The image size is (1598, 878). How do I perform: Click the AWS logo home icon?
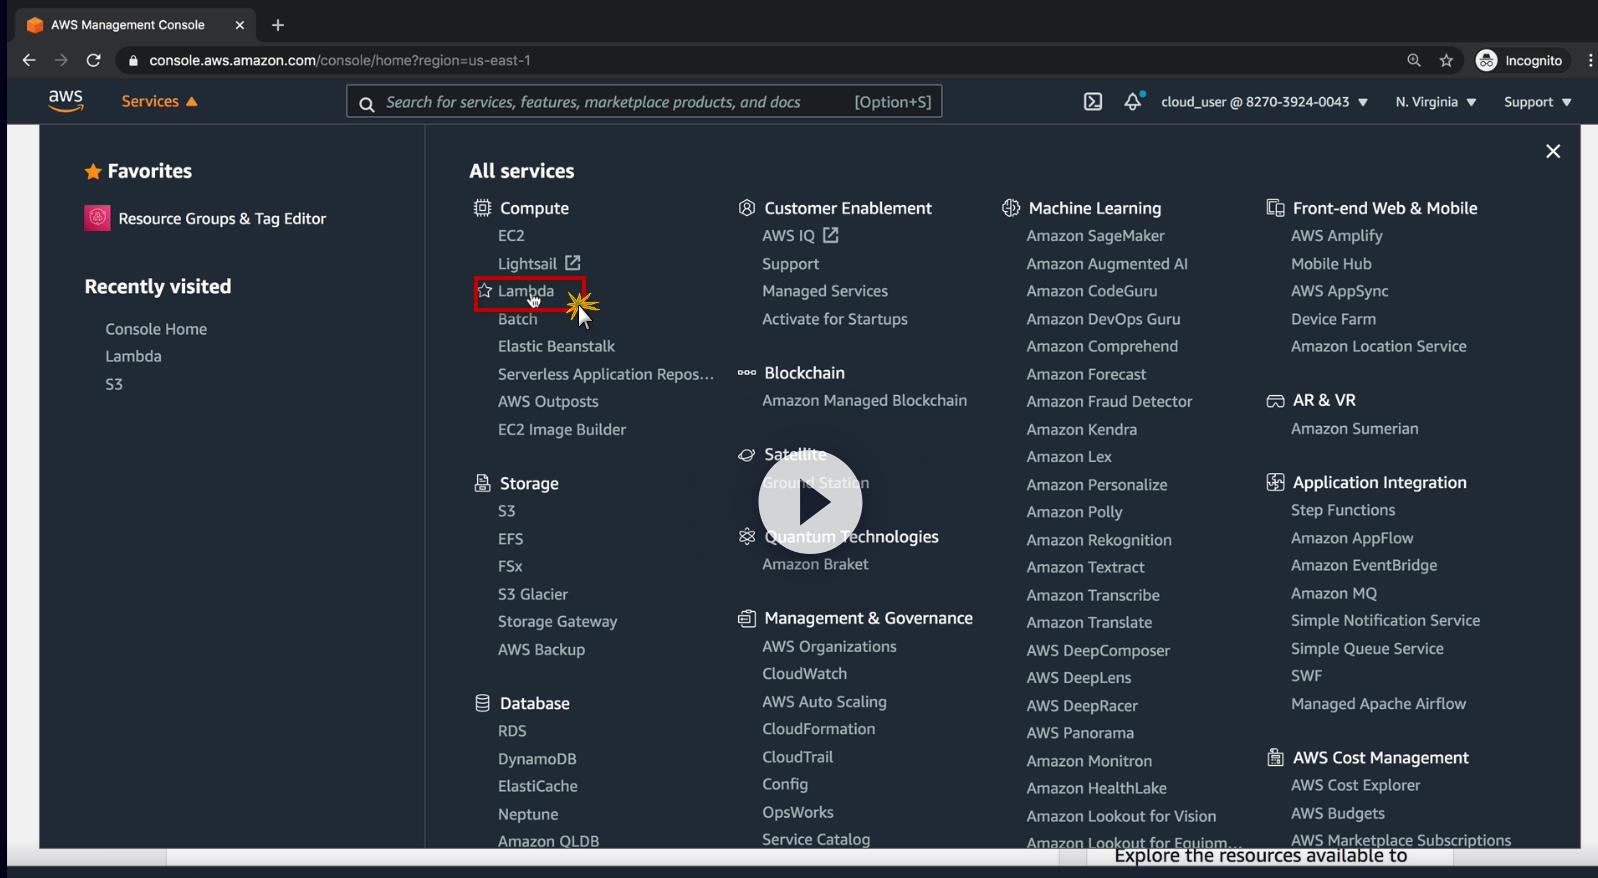(x=66, y=100)
